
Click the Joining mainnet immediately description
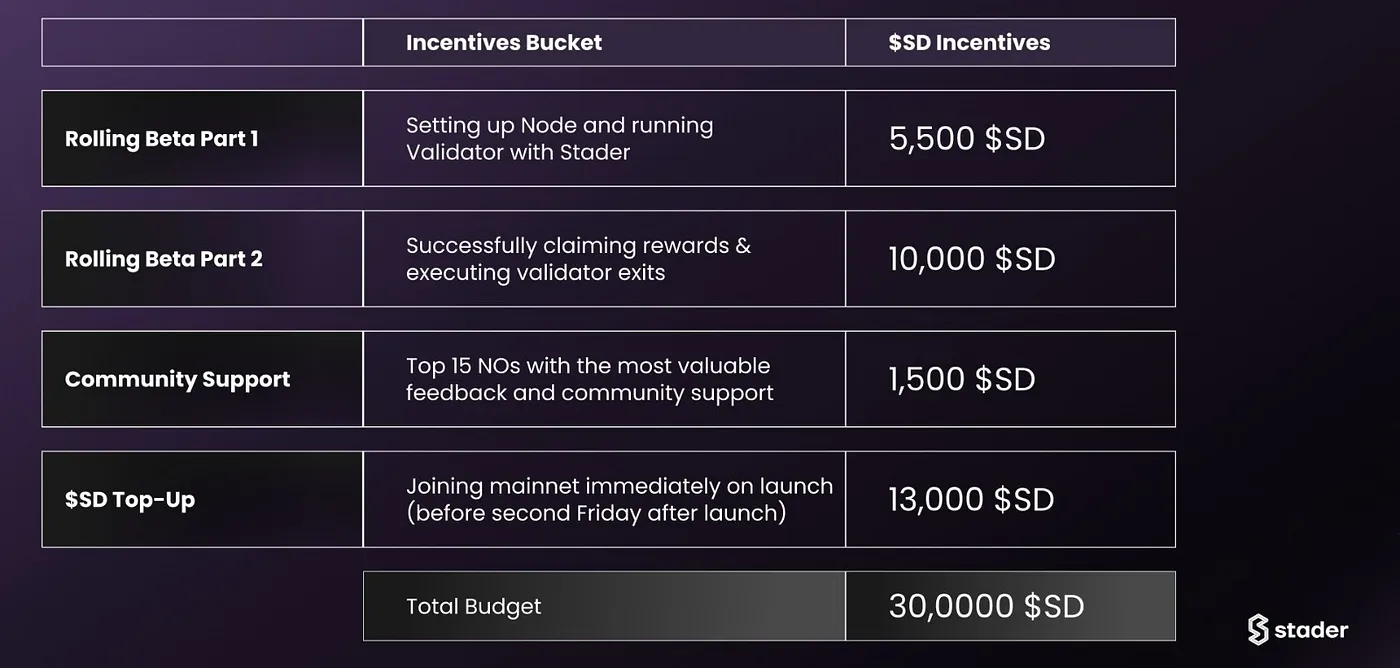[619, 499]
